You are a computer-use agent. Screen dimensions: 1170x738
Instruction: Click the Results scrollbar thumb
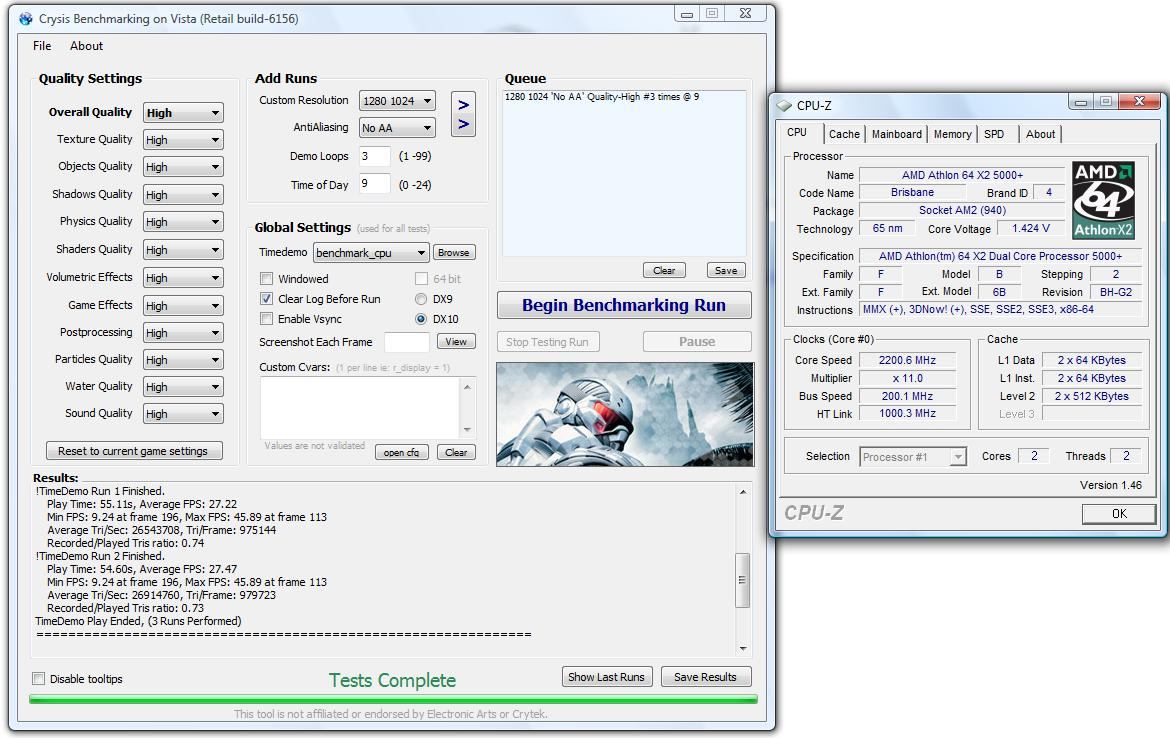pyautogui.click(x=742, y=580)
